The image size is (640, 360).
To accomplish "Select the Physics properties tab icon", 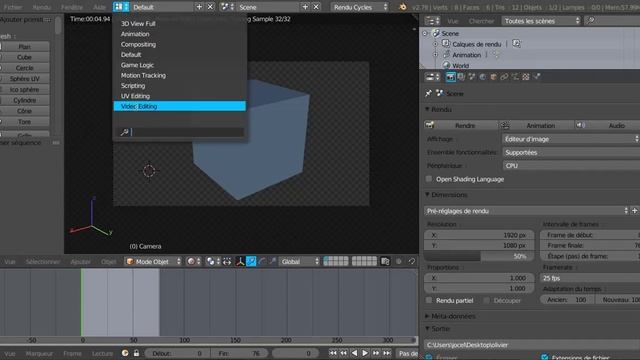I will pos(537,77).
